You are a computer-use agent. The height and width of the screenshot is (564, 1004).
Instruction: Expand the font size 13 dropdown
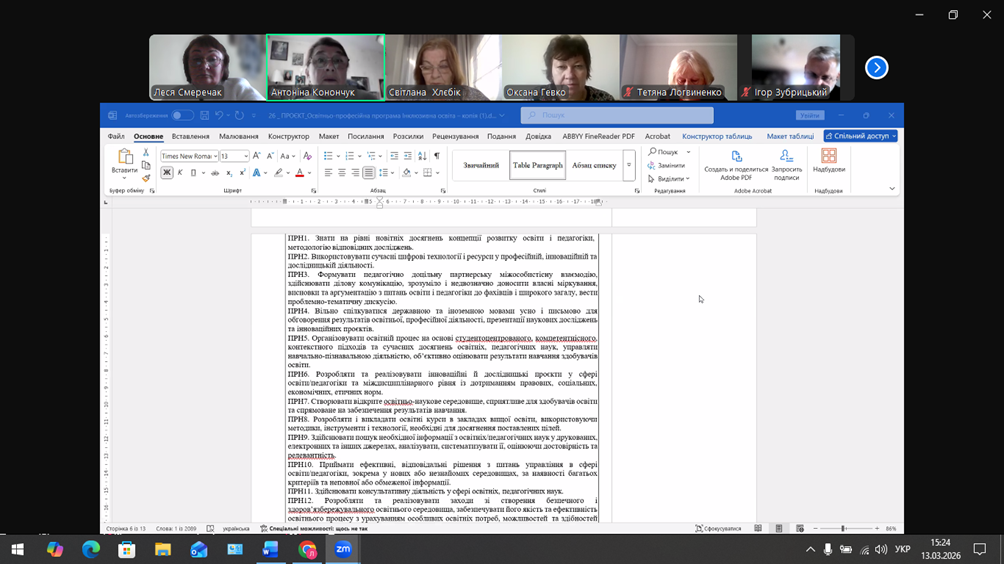point(245,156)
